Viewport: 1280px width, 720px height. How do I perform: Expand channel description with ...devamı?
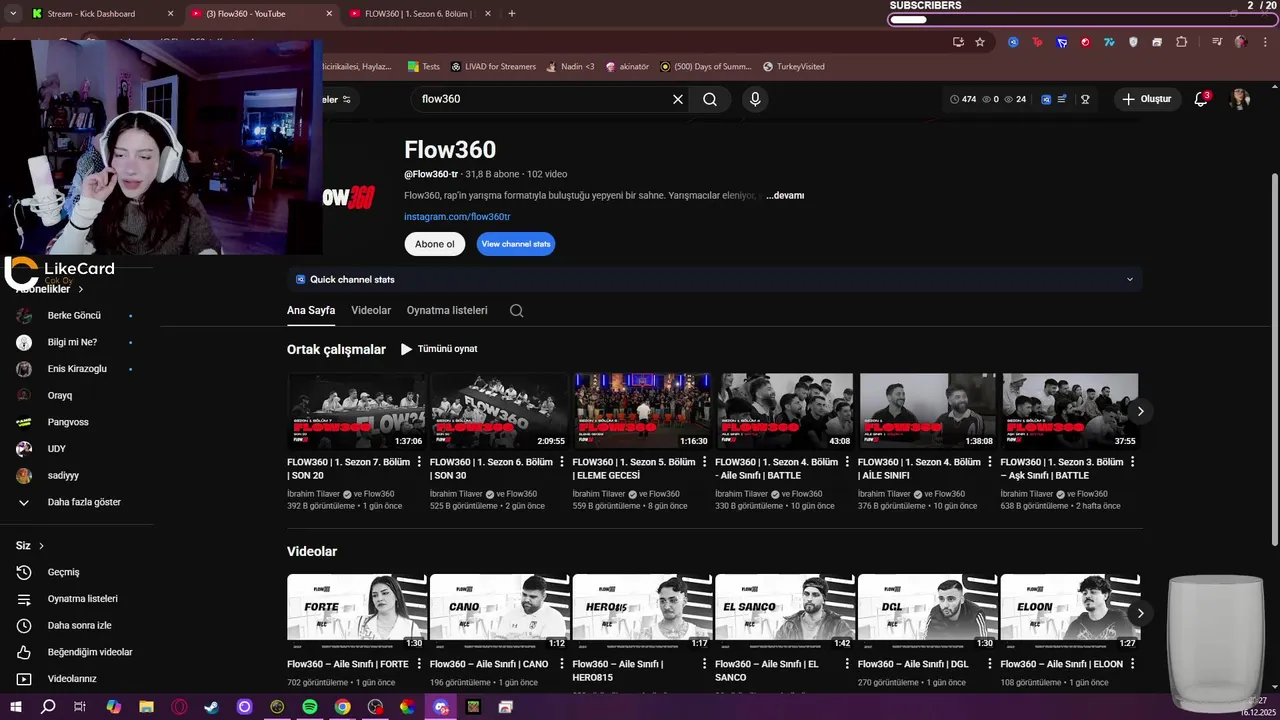(x=785, y=195)
